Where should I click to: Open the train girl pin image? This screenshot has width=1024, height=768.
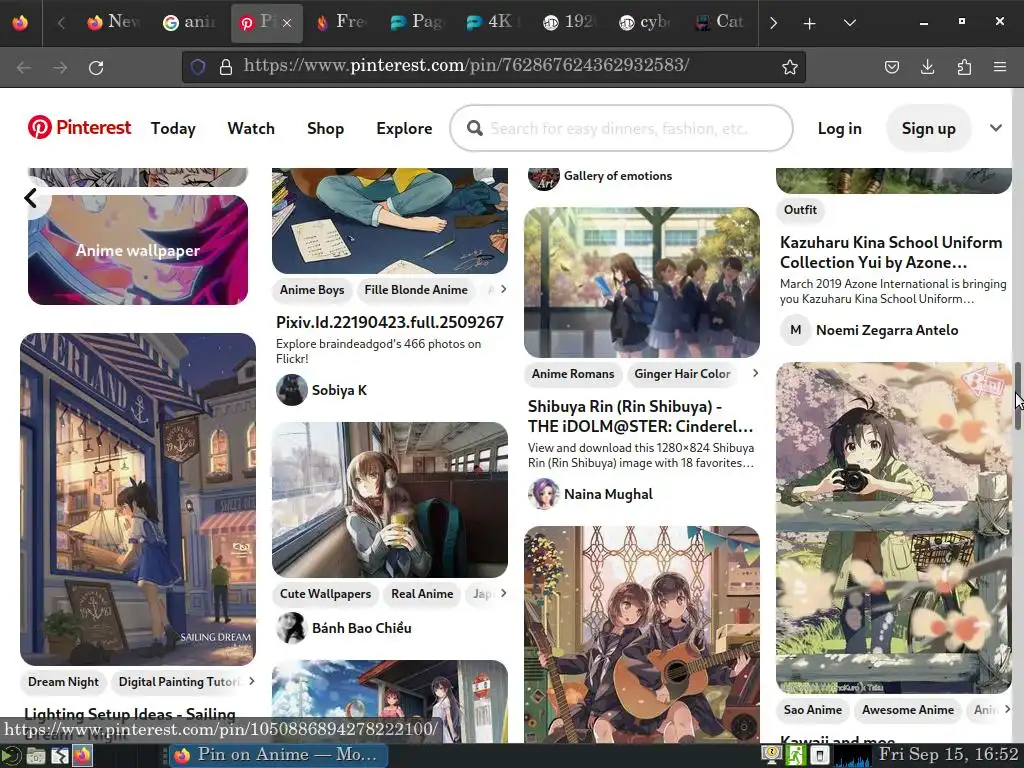[x=390, y=500]
